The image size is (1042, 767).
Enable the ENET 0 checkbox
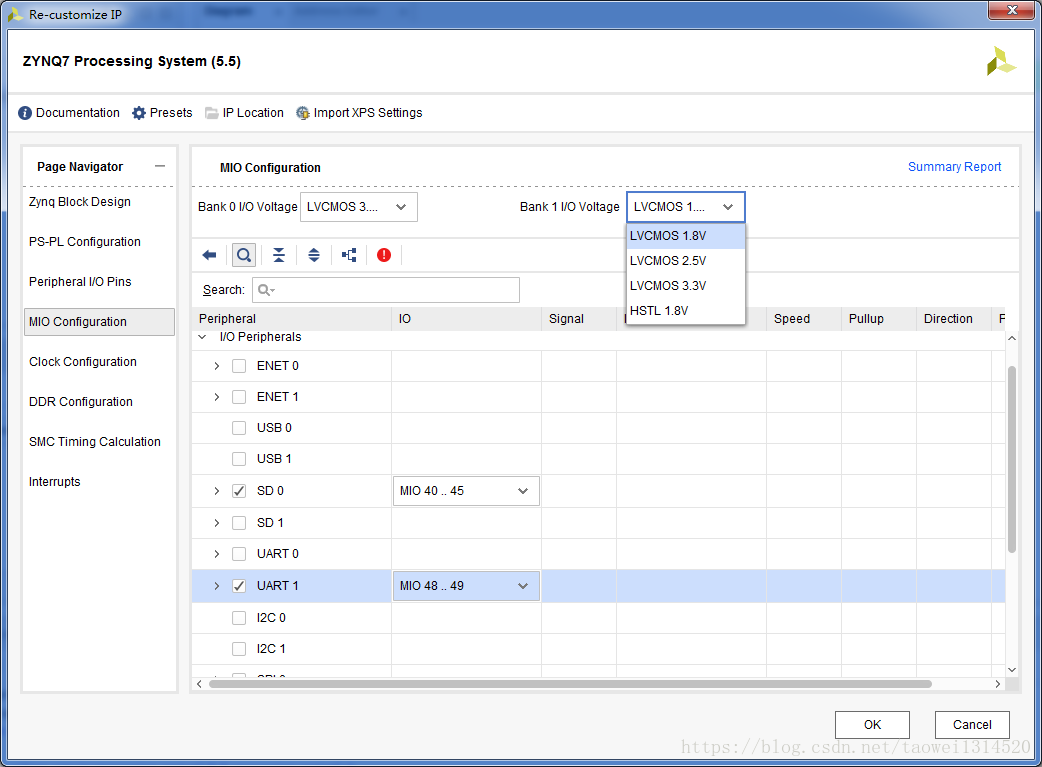click(x=239, y=366)
